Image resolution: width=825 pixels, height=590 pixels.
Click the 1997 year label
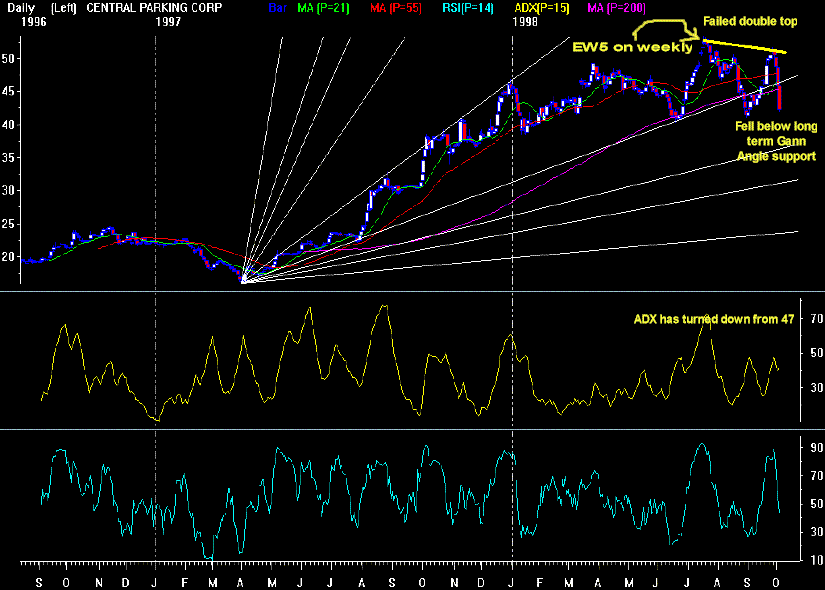click(168, 22)
